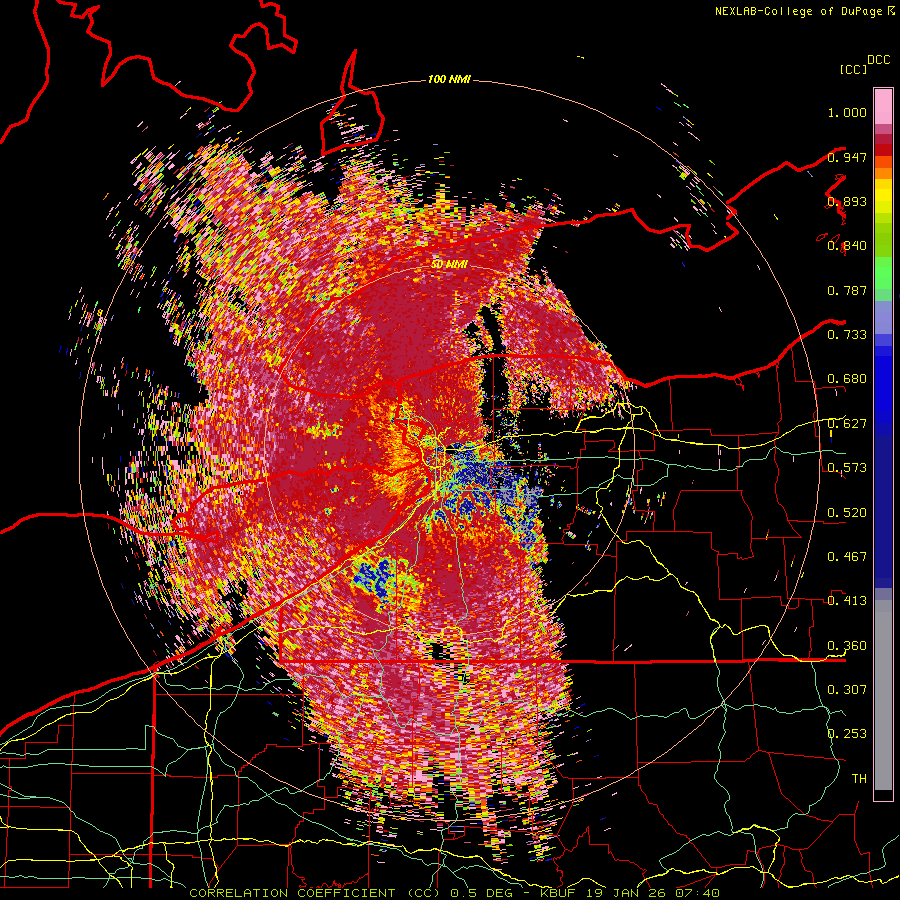
Task: Select the 0.573 legend value
Action: coord(847,468)
